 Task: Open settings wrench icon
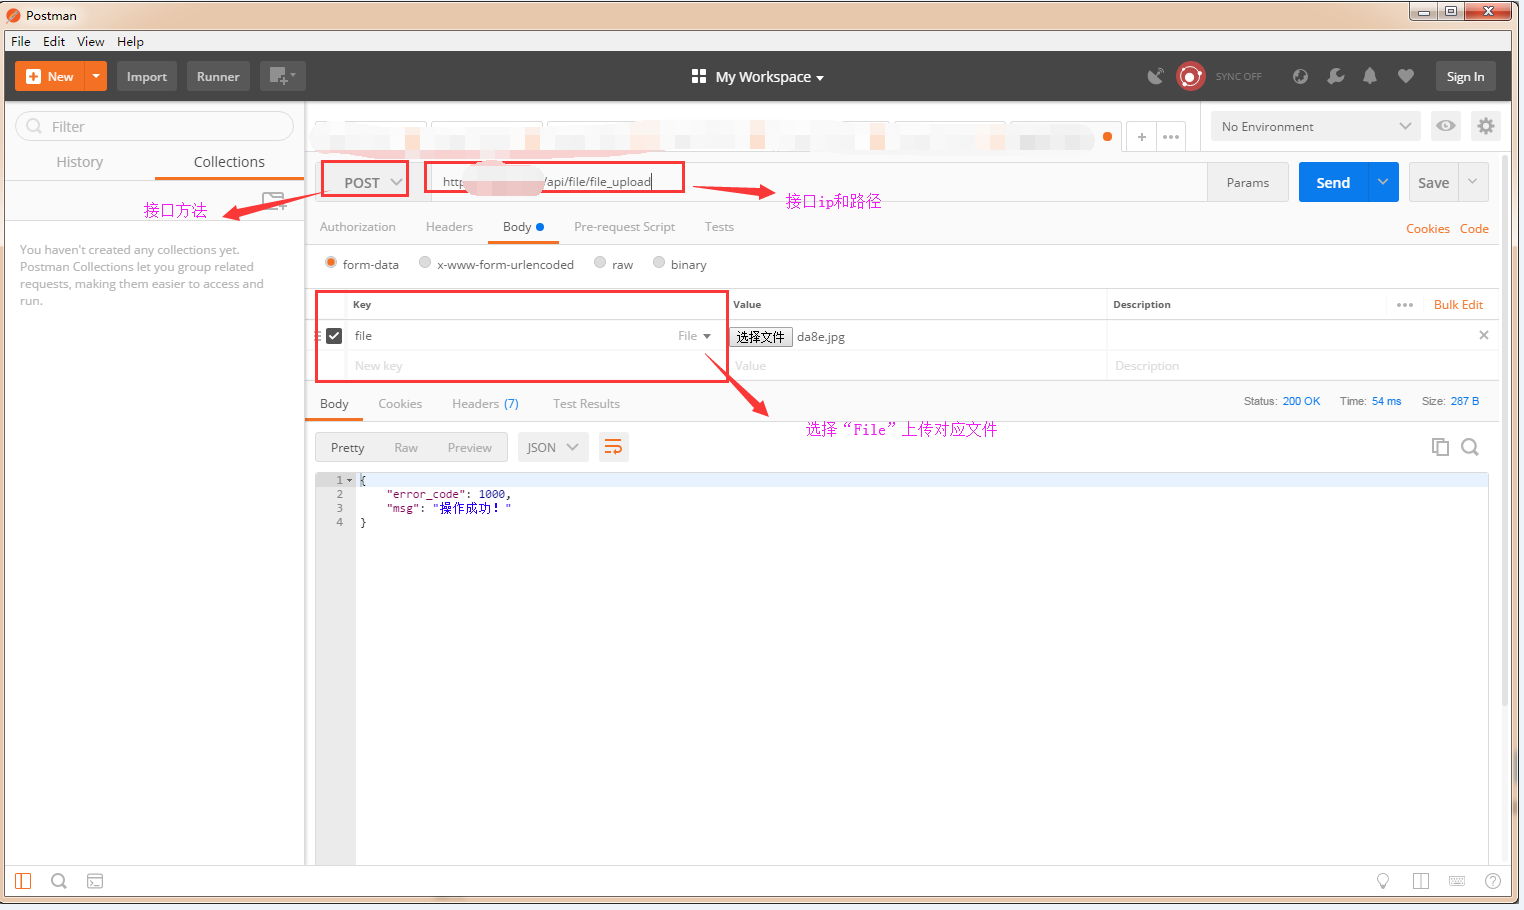(x=1335, y=76)
